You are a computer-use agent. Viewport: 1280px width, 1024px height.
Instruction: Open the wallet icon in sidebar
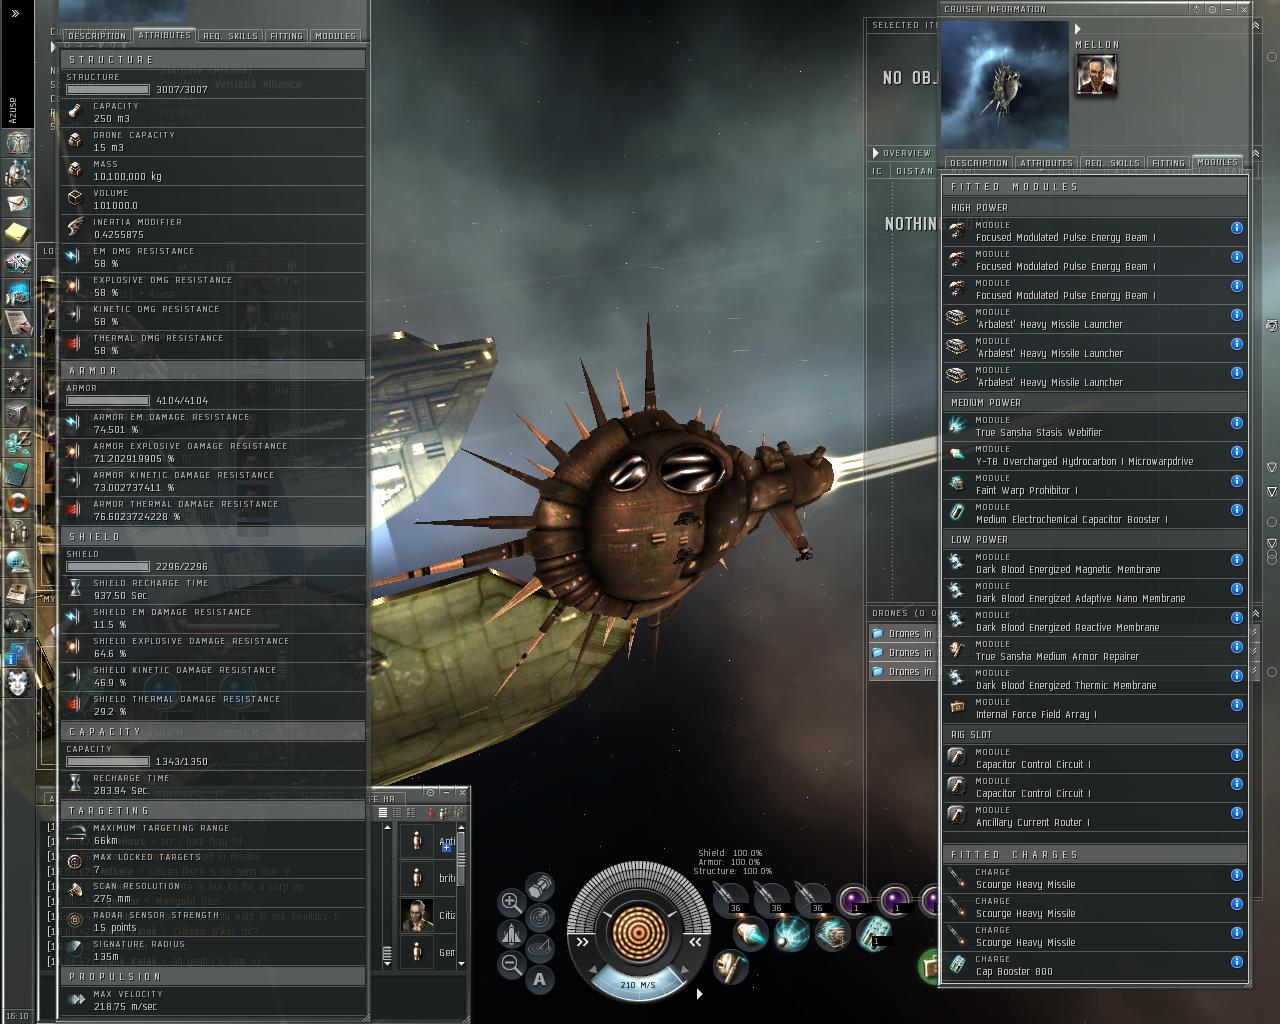coord(17,442)
